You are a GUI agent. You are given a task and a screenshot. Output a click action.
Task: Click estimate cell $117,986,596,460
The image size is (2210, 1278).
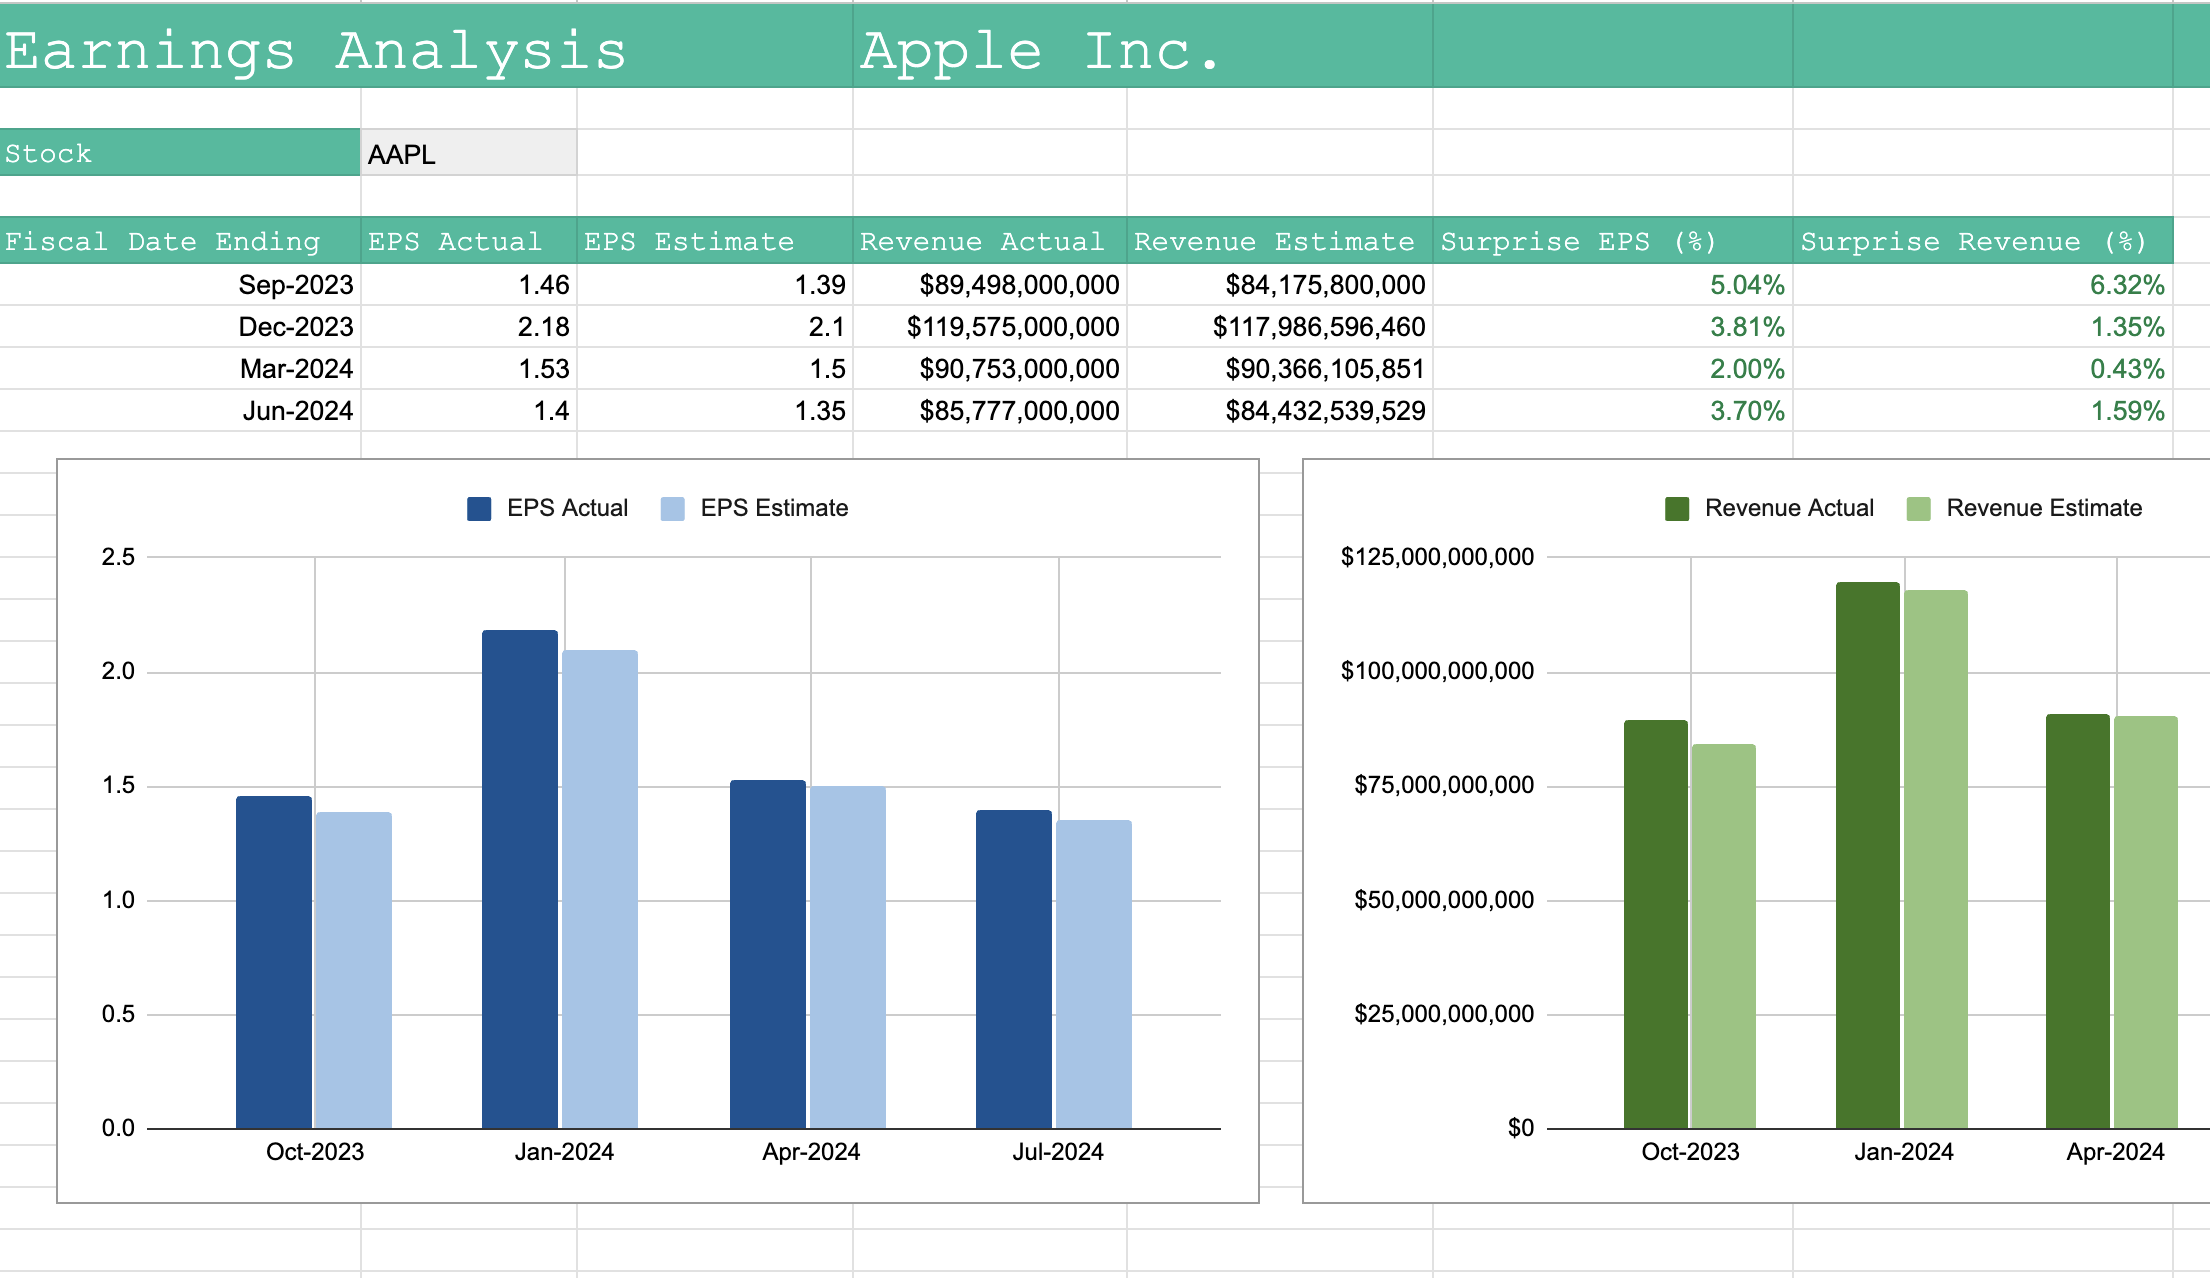[x=1280, y=327]
